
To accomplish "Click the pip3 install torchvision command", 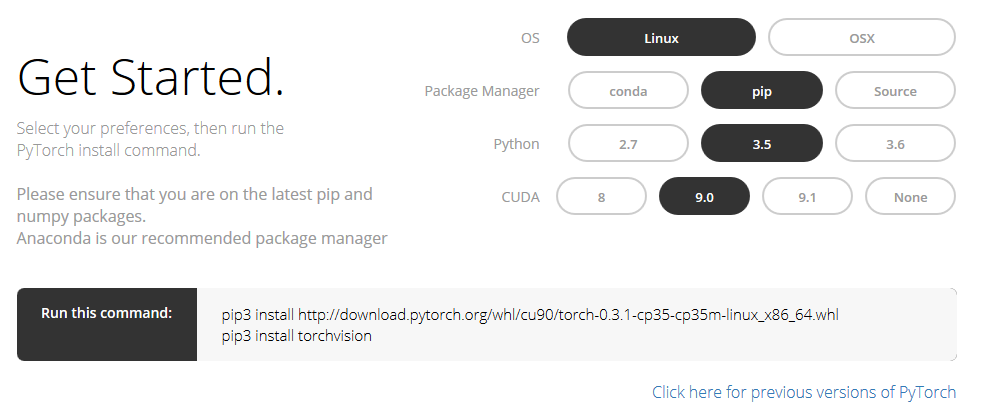I will pyautogui.click(x=297, y=336).
